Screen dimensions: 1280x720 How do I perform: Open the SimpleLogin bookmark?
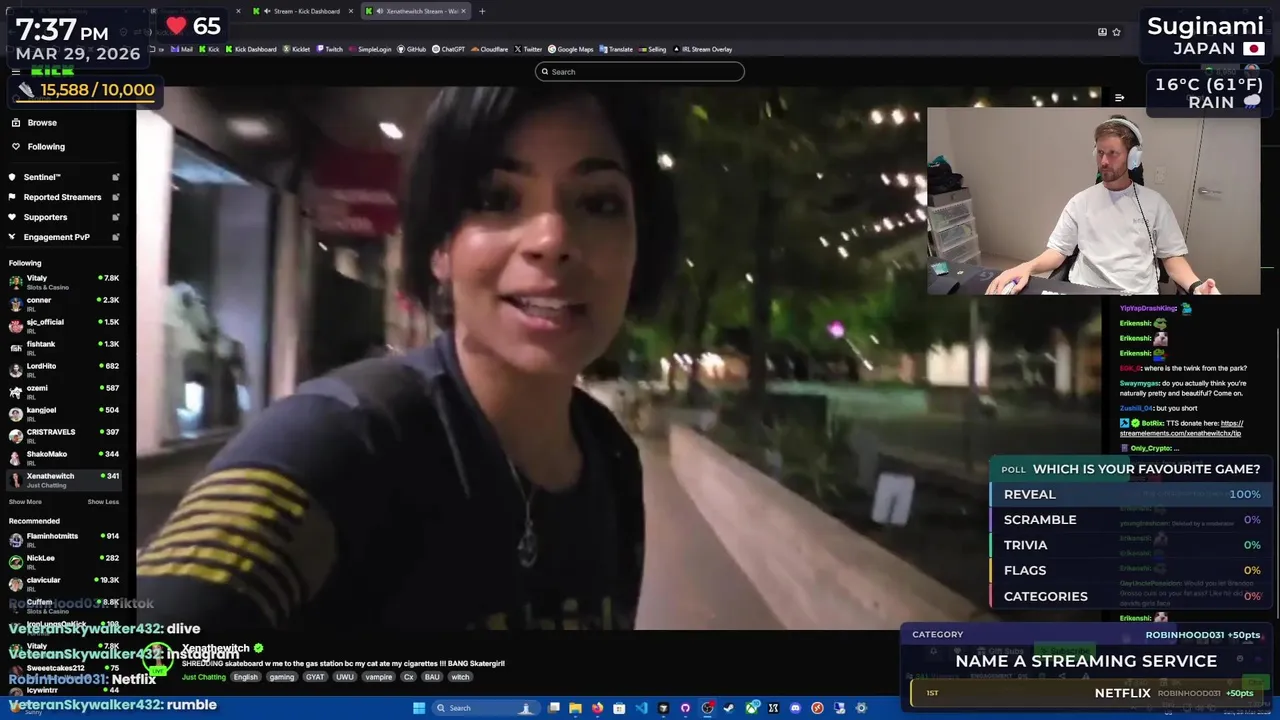point(370,49)
